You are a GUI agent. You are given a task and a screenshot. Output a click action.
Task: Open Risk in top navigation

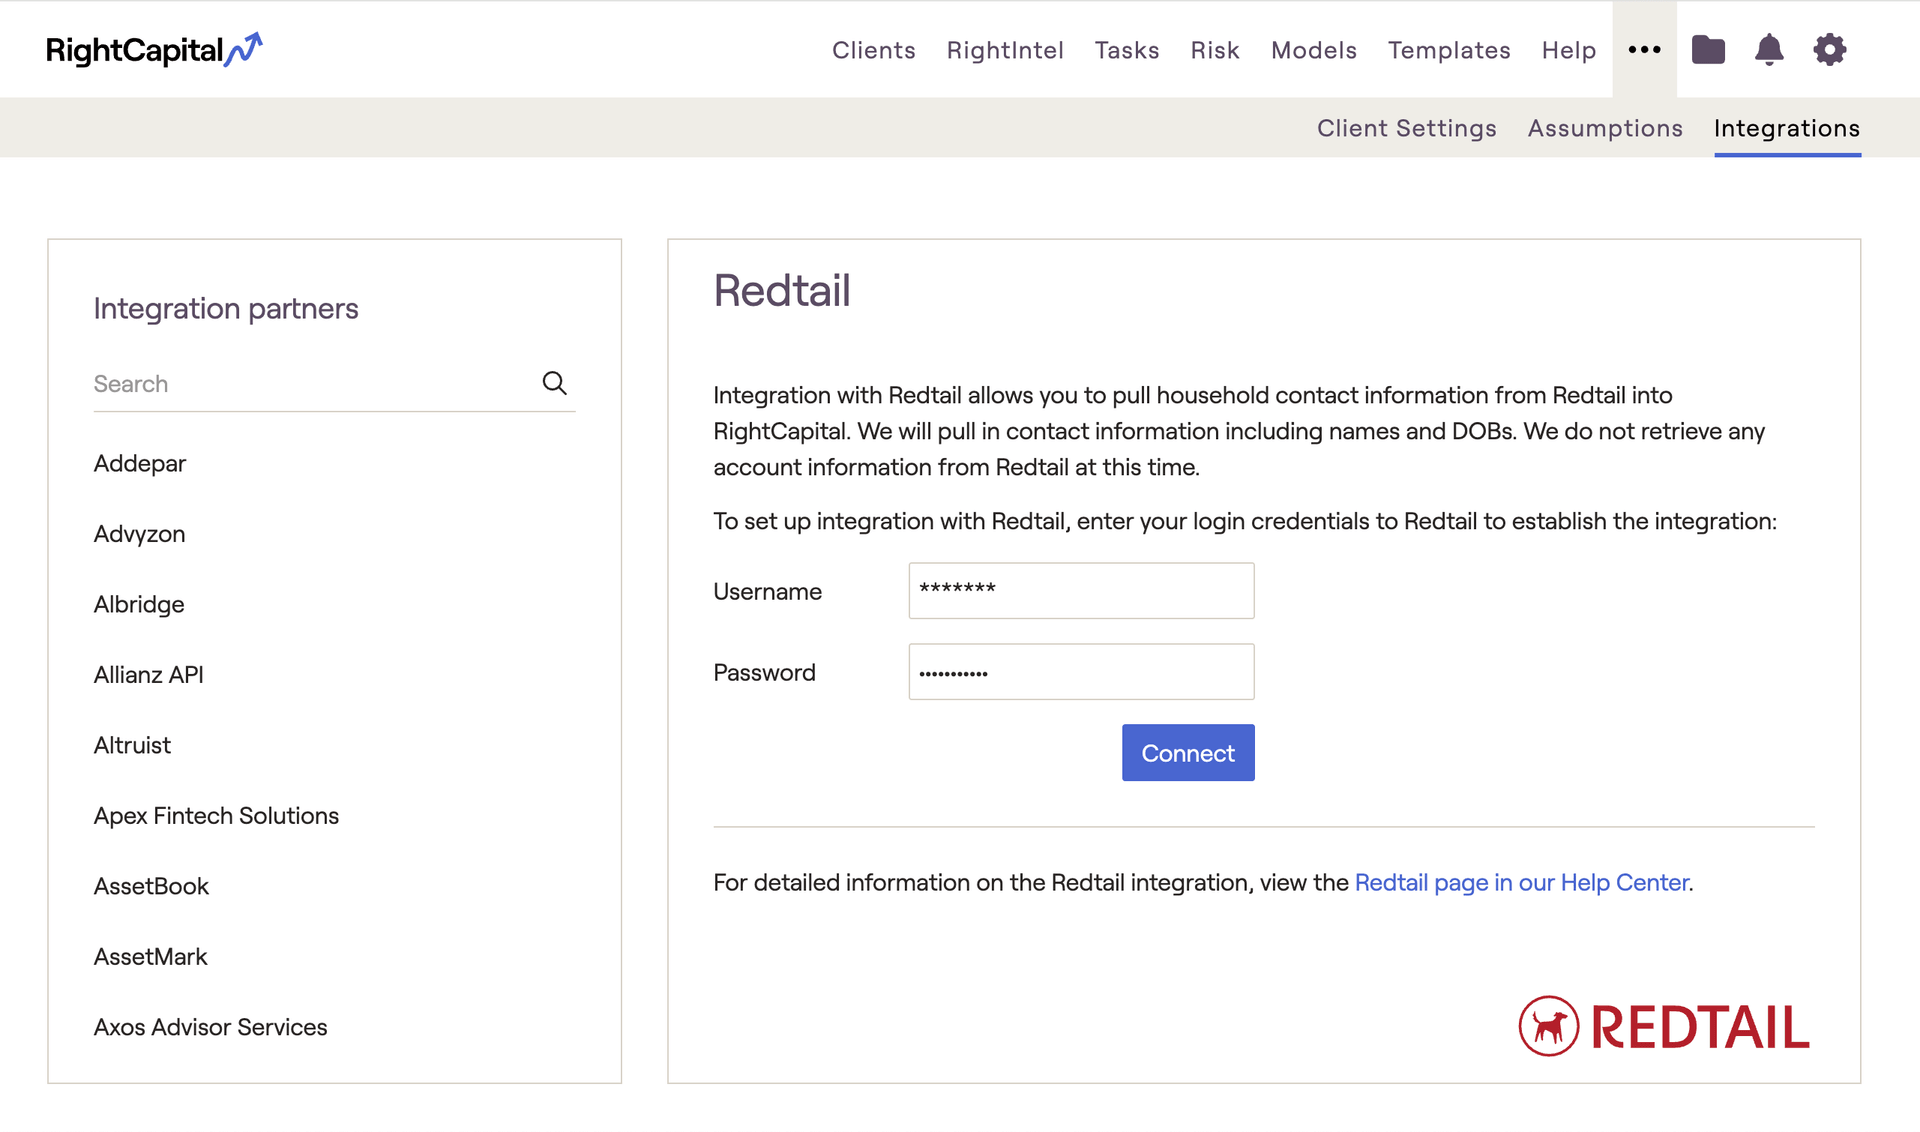[x=1215, y=50]
